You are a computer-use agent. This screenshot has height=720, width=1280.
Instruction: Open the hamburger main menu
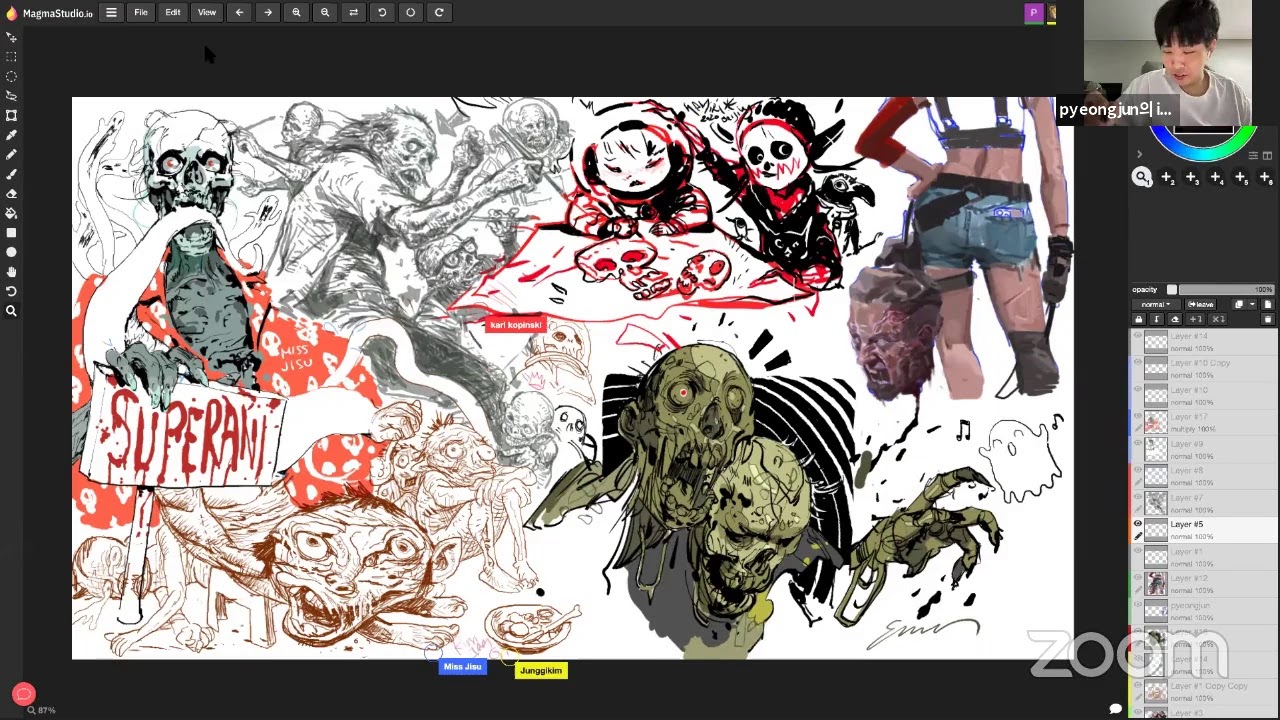(x=111, y=12)
